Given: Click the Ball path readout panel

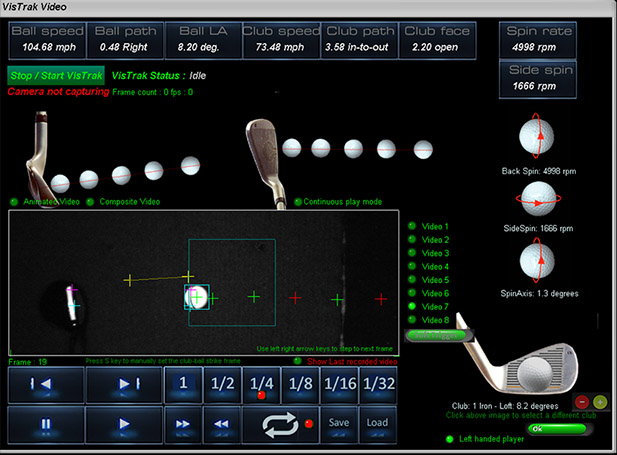Looking at the screenshot, I should click(125, 40).
